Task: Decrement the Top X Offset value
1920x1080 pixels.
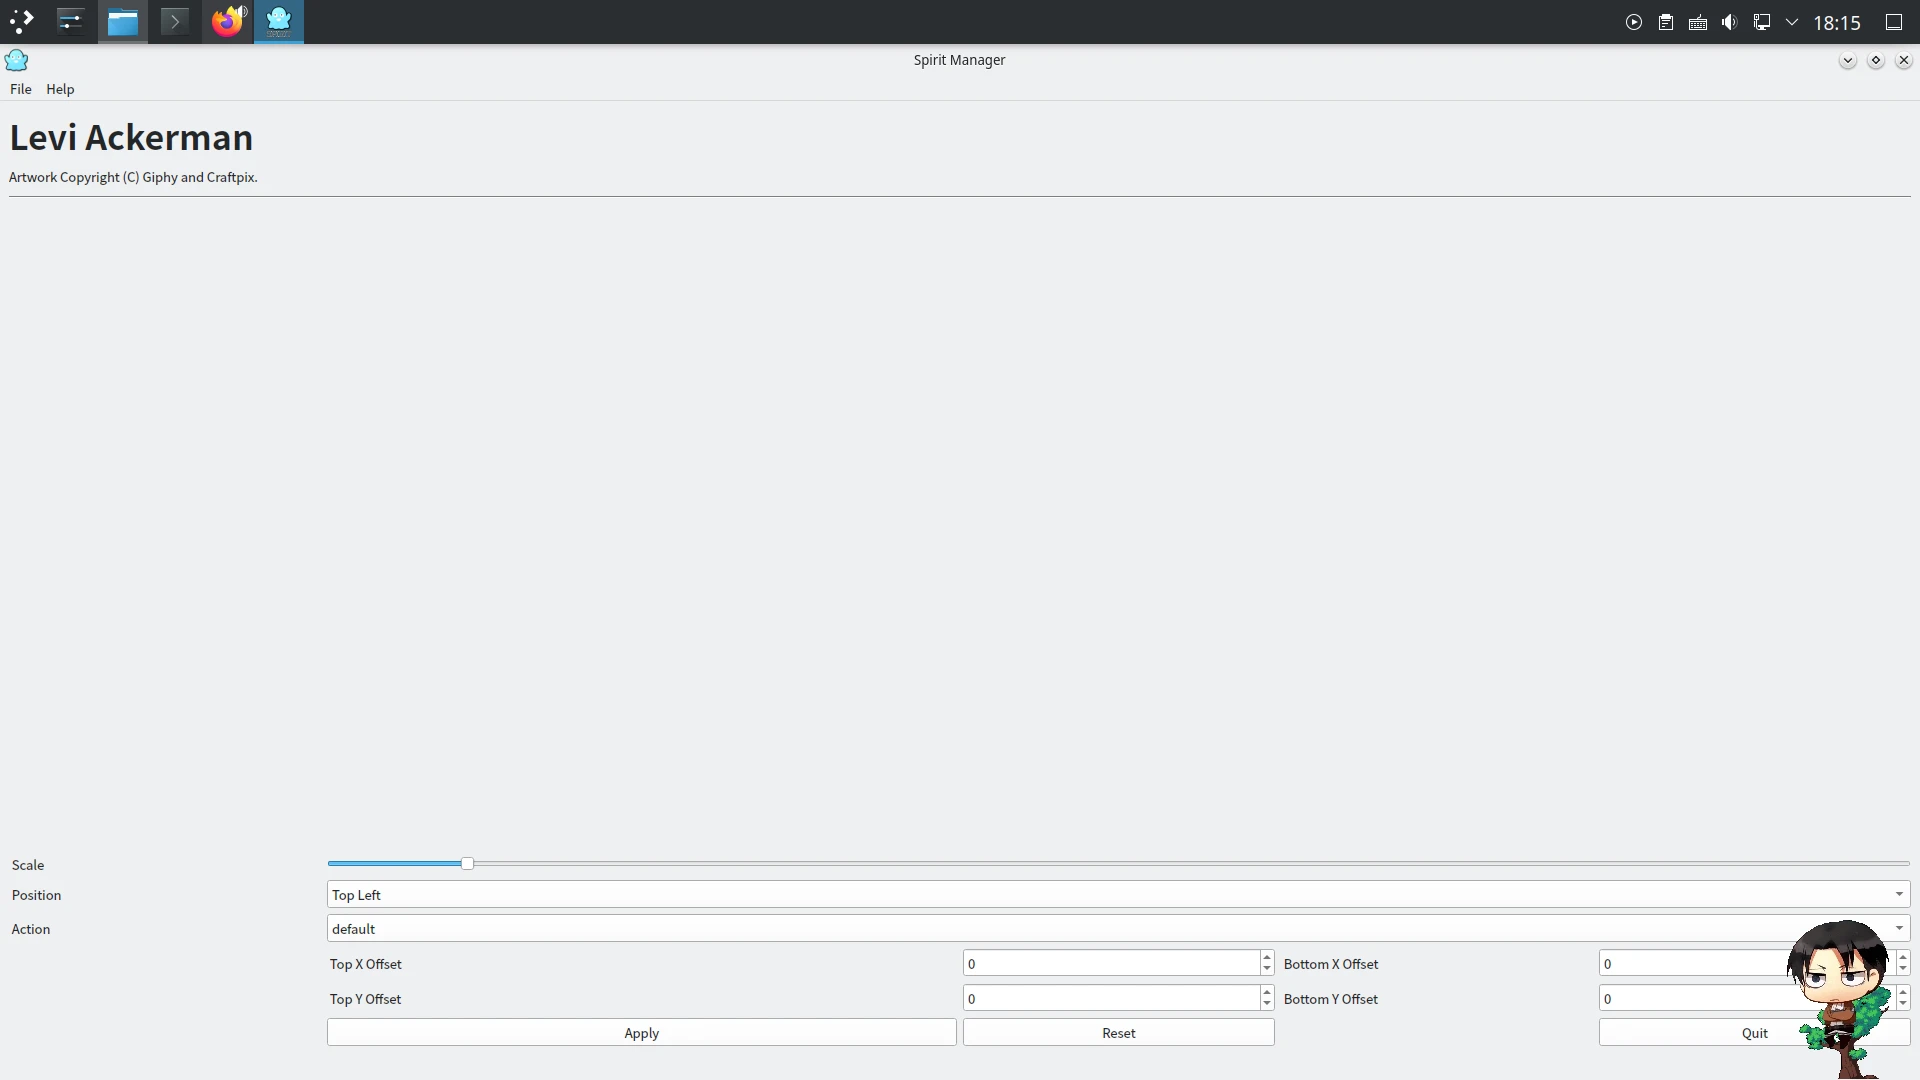Action: click(1267, 969)
